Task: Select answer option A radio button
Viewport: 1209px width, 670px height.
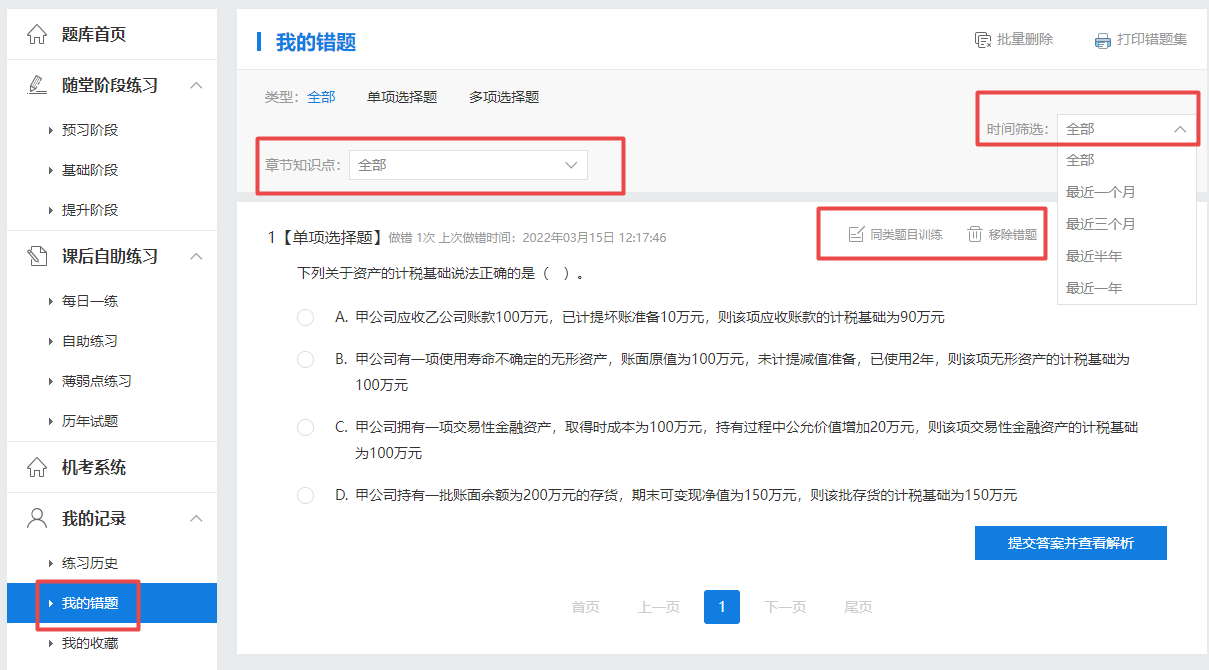Action: pyautogui.click(x=306, y=317)
